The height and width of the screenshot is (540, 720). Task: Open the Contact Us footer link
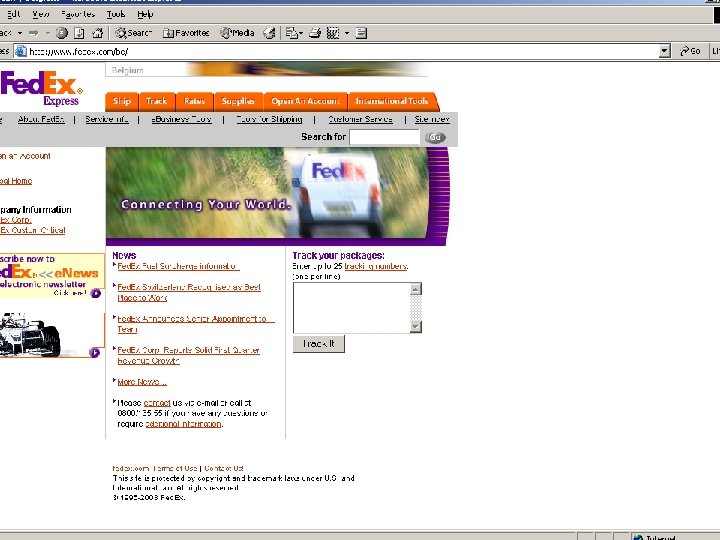coord(224,468)
